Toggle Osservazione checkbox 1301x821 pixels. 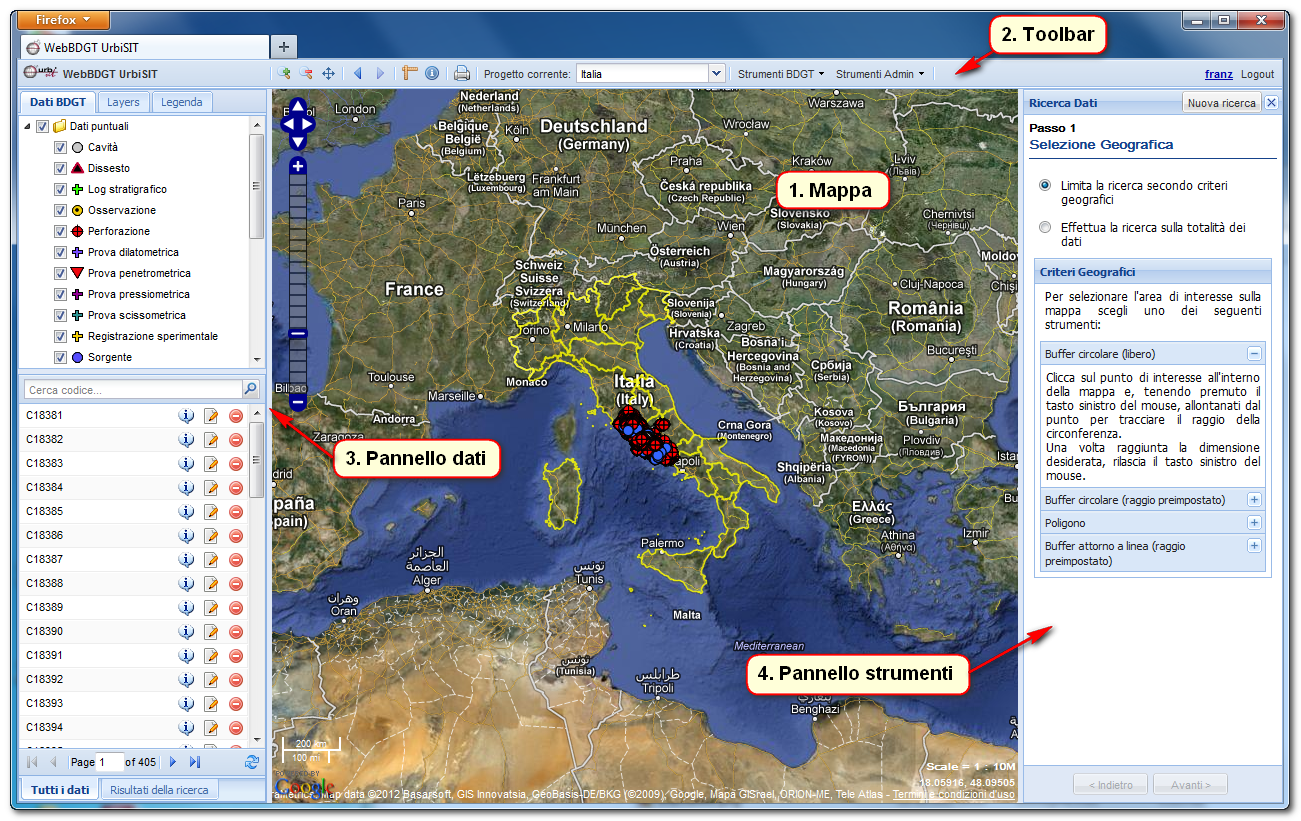coord(60,211)
